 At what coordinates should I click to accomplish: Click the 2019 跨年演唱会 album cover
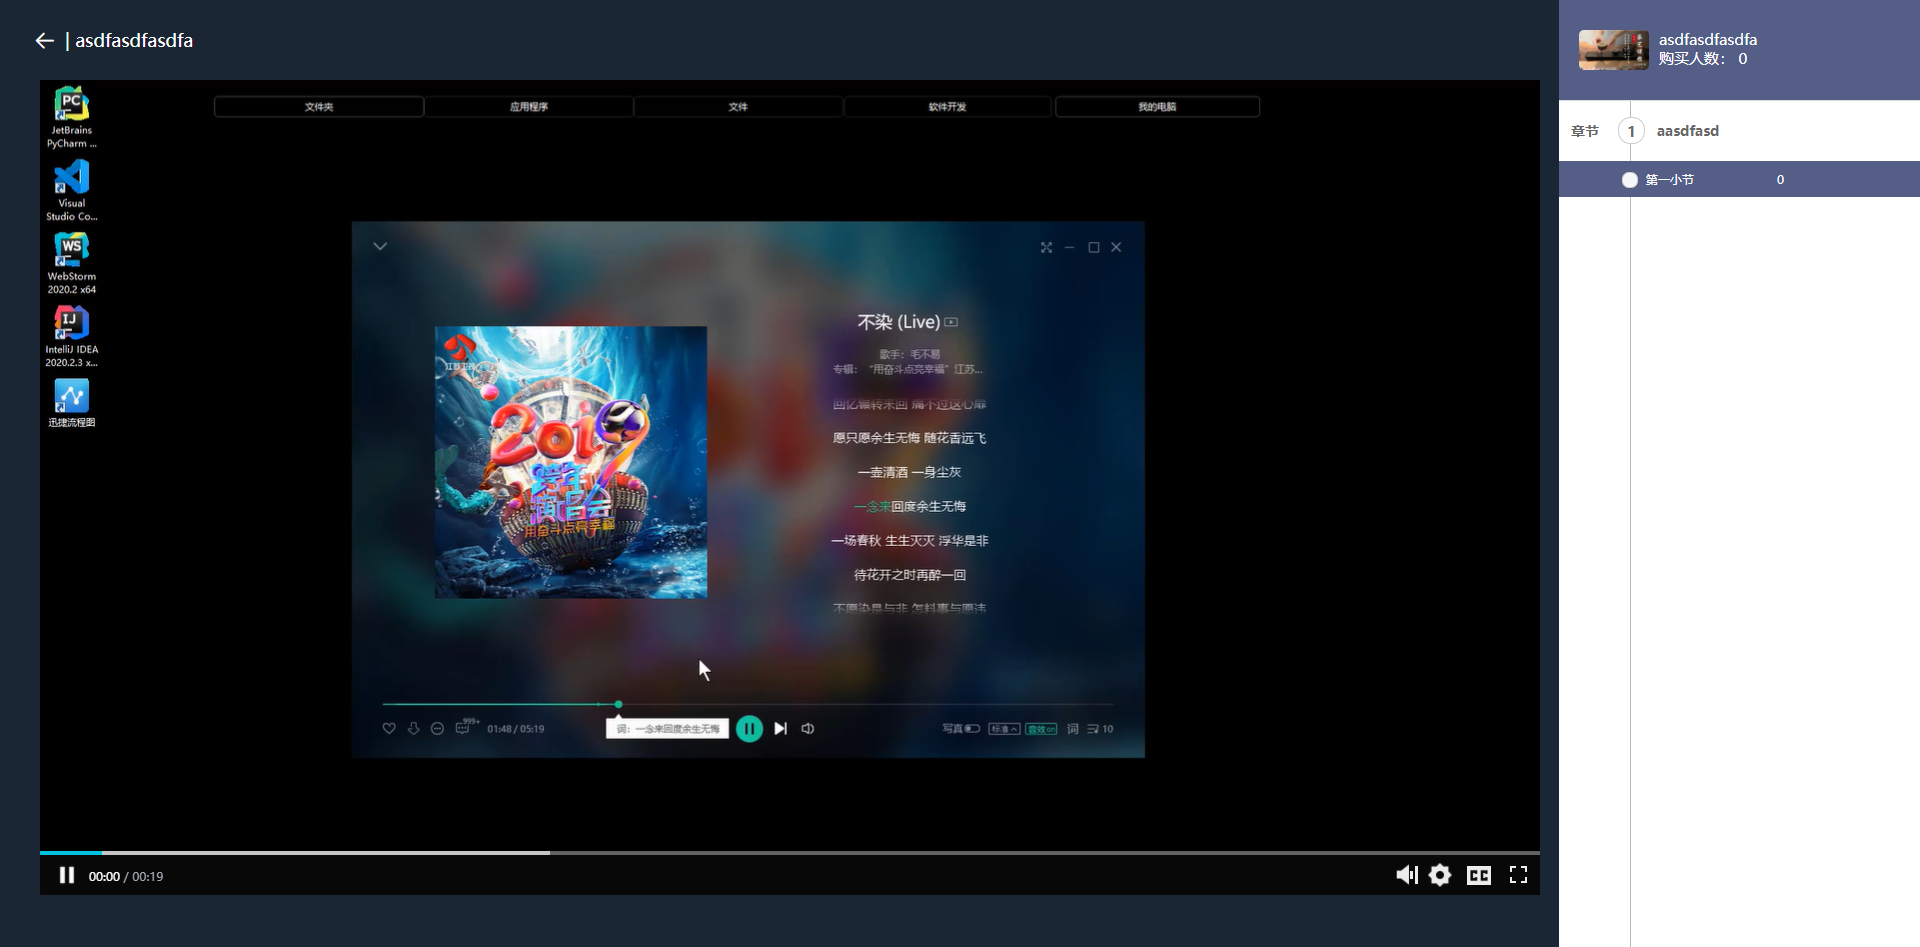[x=571, y=462]
